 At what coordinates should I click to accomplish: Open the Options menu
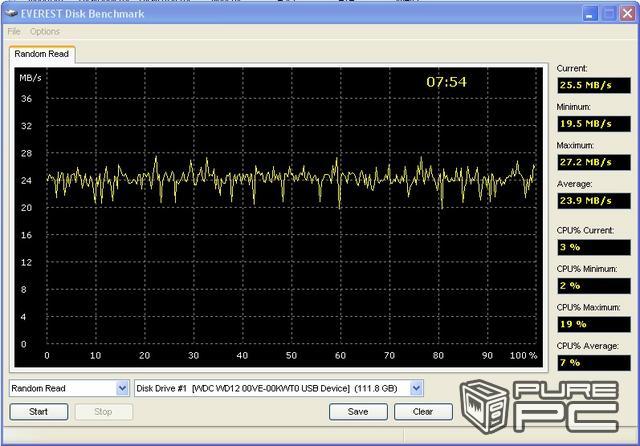click(44, 31)
